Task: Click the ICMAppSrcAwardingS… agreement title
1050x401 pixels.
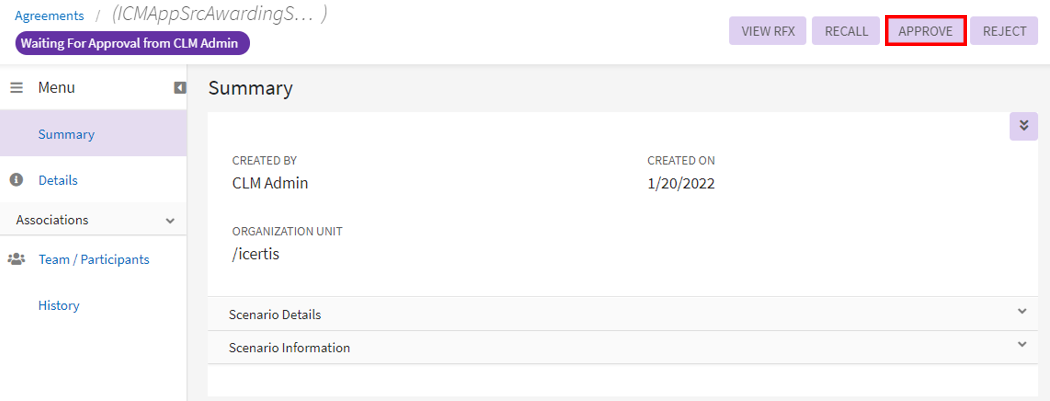Action: 218,15
